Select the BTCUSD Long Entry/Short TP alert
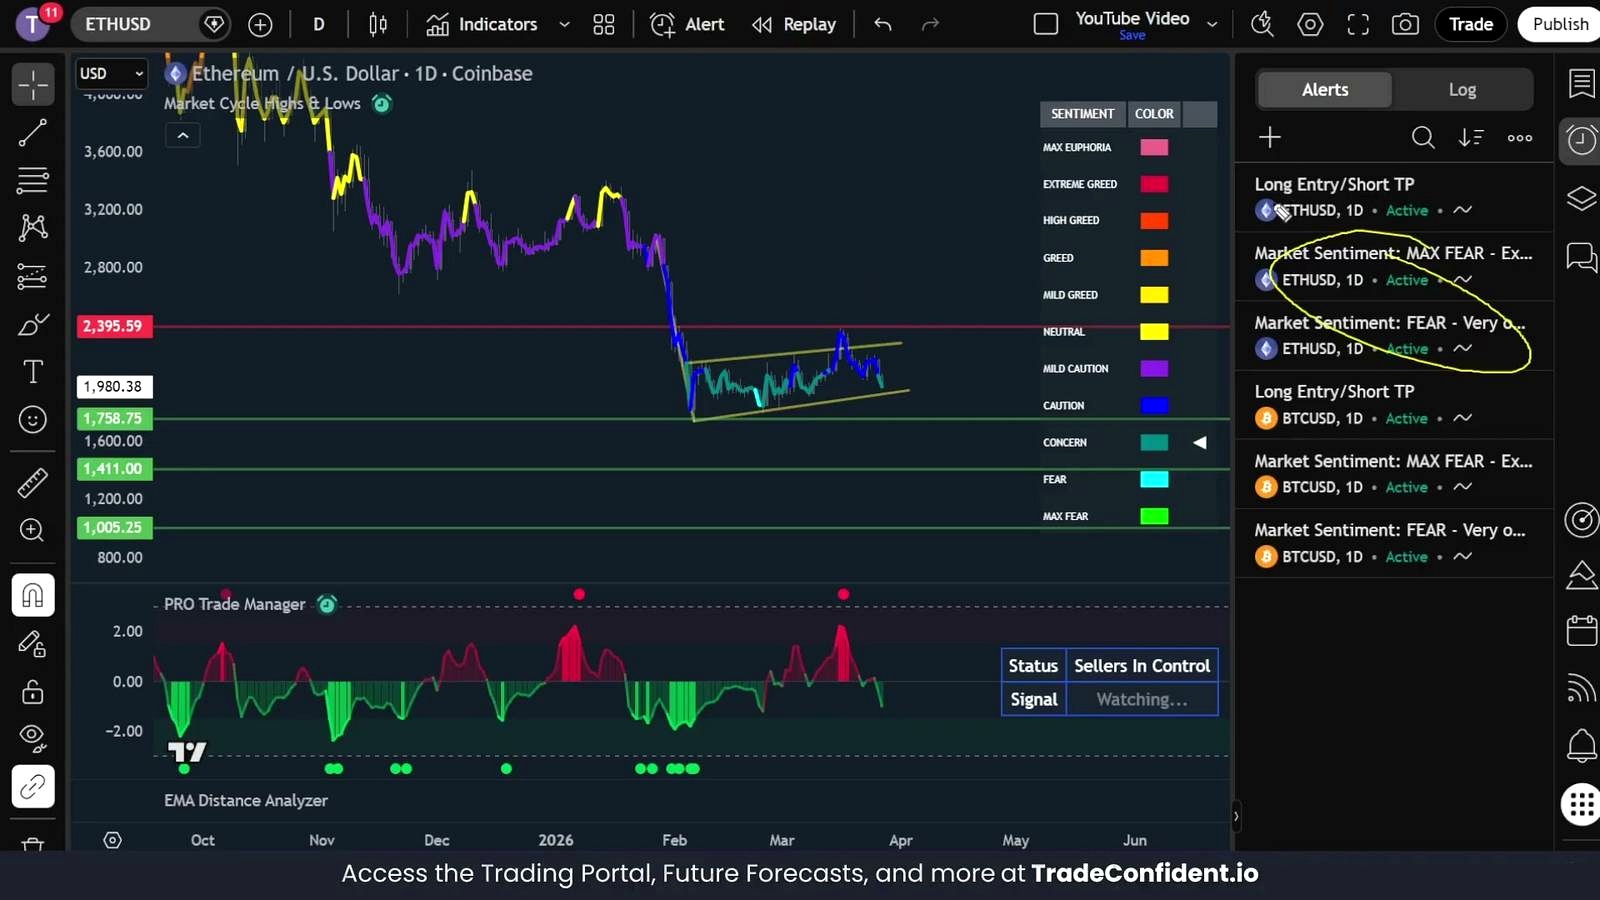 click(x=1394, y=405)
